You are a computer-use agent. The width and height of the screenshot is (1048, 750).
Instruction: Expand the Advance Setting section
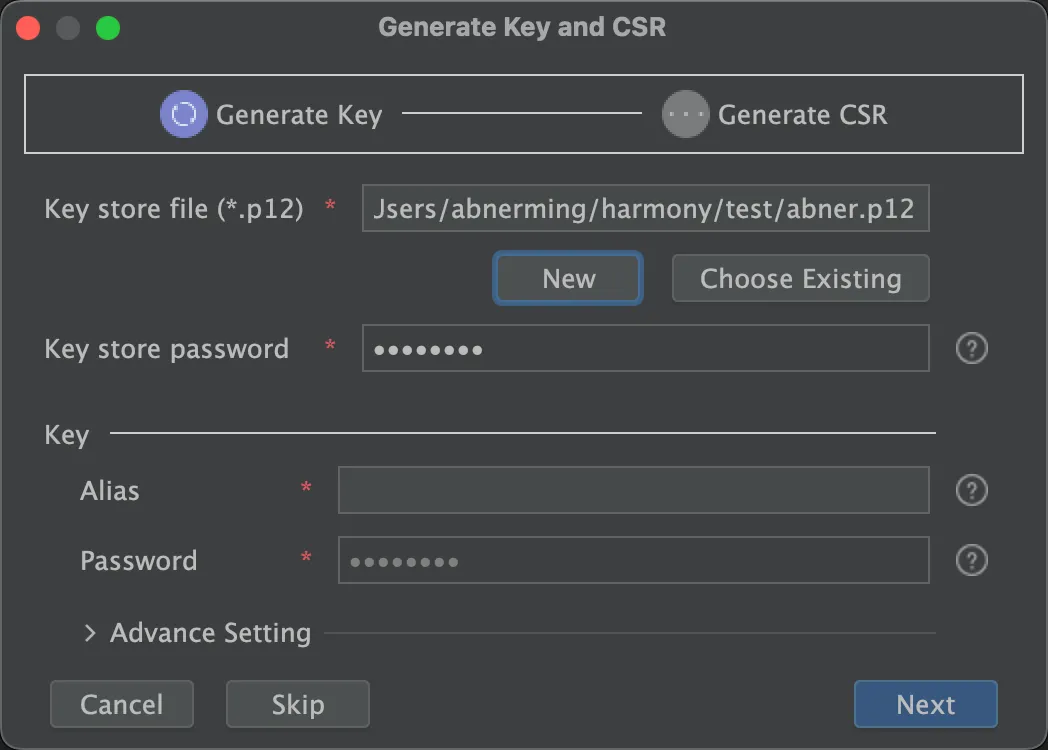pyautogui.click(x=90, y=633)
